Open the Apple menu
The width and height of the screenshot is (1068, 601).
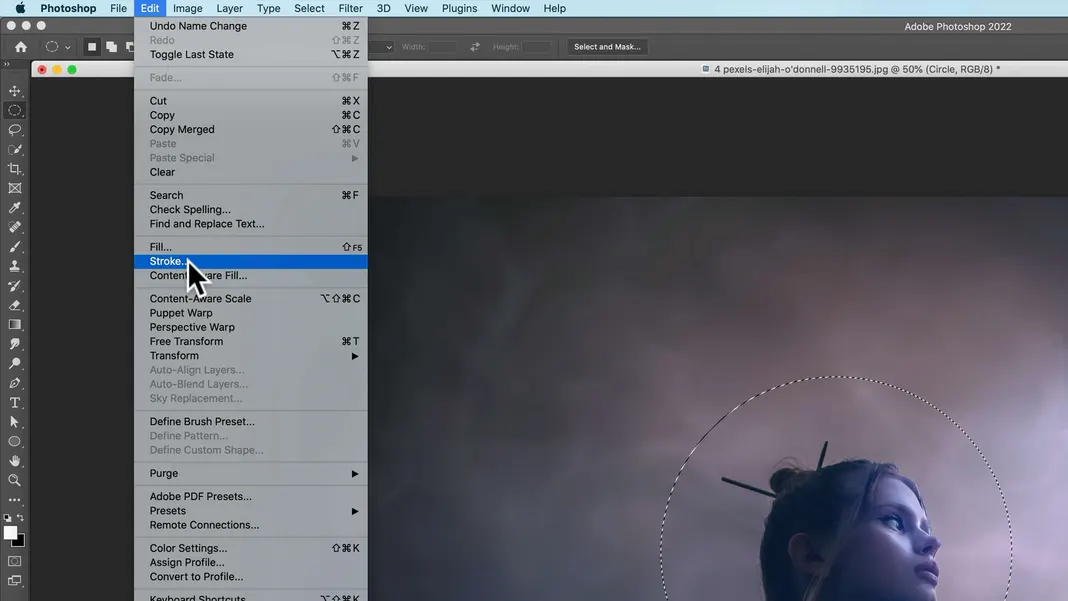pos(20,8)
